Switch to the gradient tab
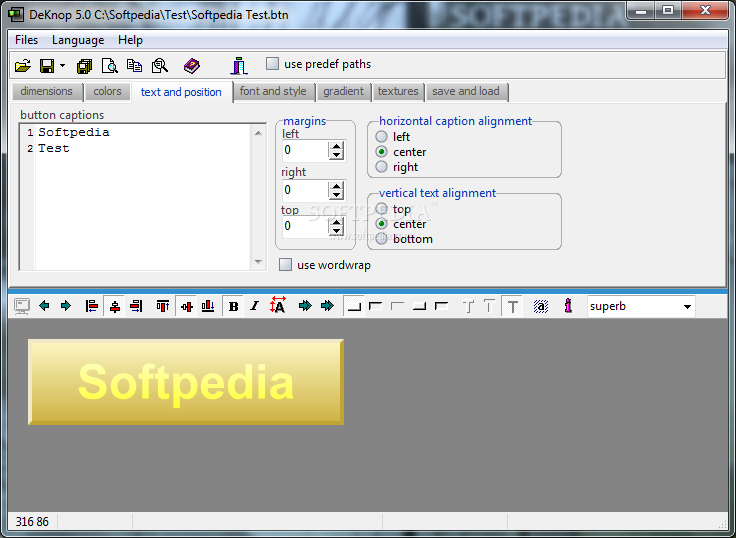The width and height of the screenshot is (736, 538). pyautogui.click(x=343, y=91)
